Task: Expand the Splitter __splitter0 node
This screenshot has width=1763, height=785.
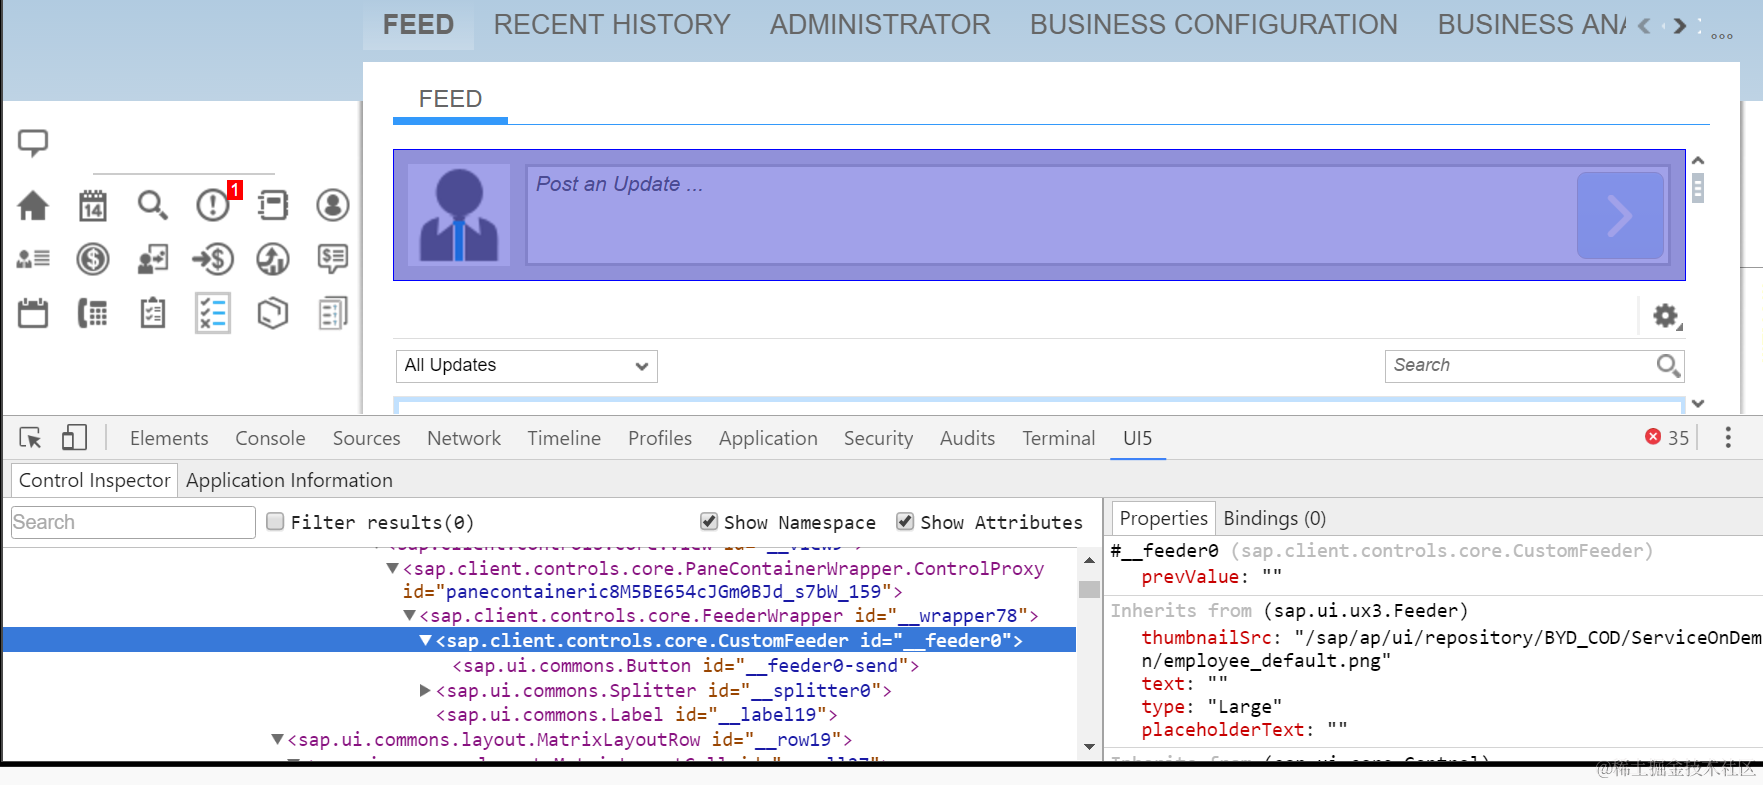Action: tap(425, 690)
